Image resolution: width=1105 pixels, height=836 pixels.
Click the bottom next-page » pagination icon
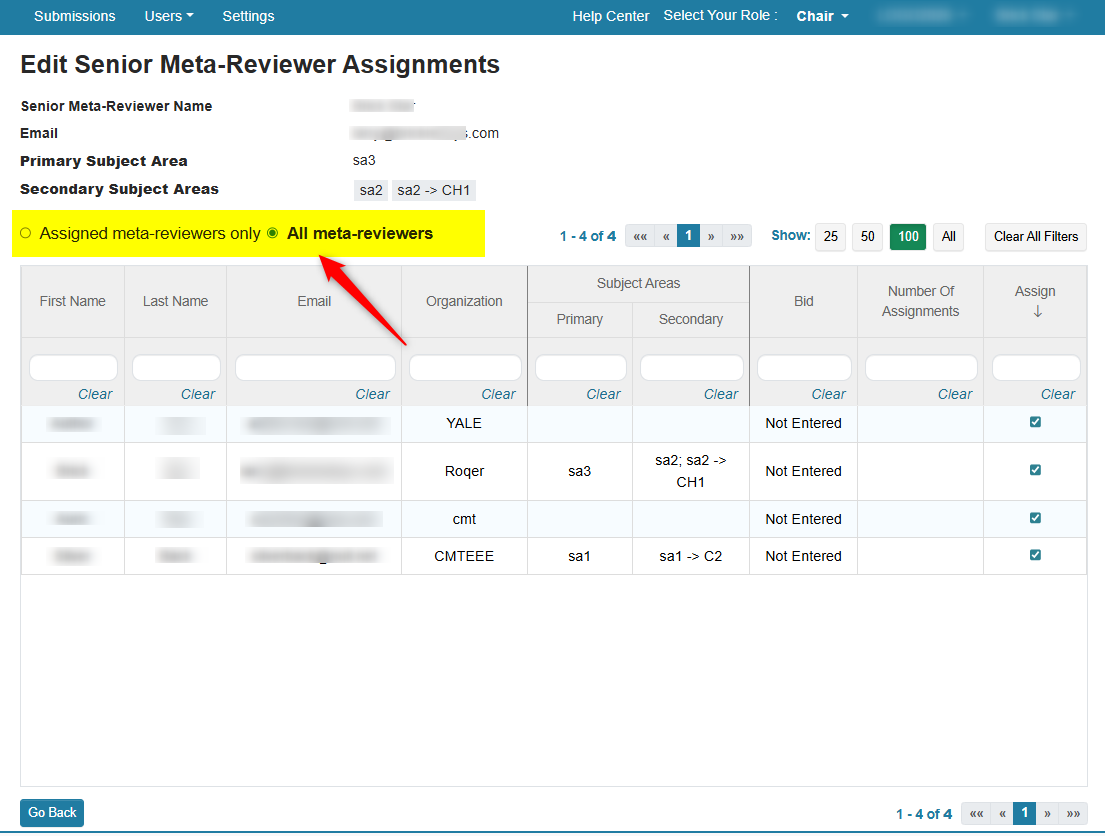[1047, 814]
